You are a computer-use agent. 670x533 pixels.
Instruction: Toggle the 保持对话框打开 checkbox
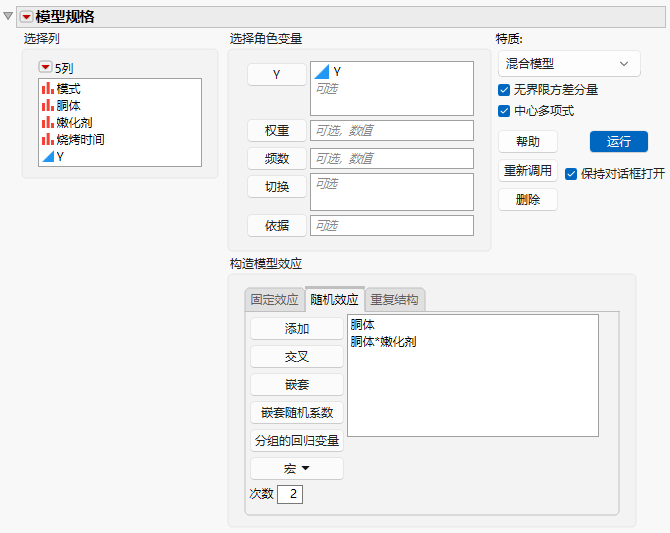pyautogui.click(x=571, y=174)
